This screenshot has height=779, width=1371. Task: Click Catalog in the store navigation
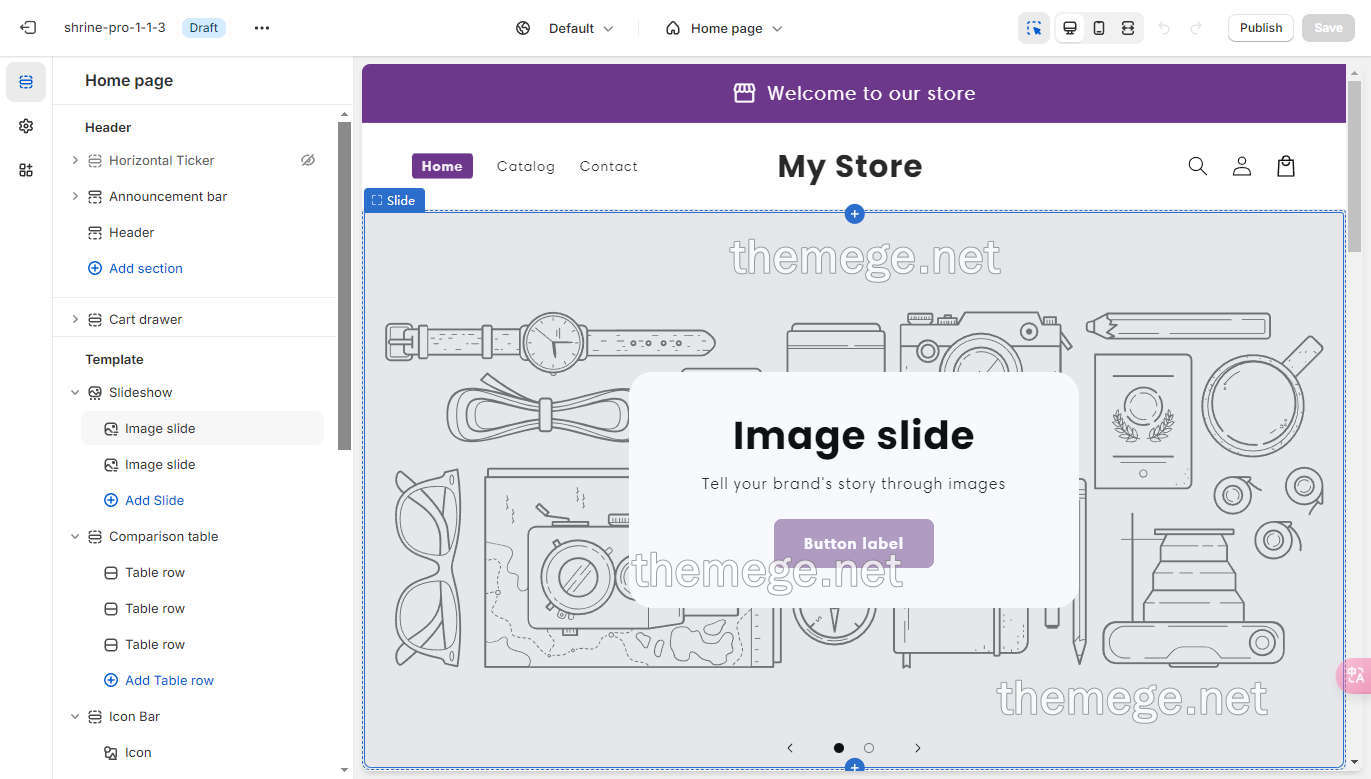[526, 166]
